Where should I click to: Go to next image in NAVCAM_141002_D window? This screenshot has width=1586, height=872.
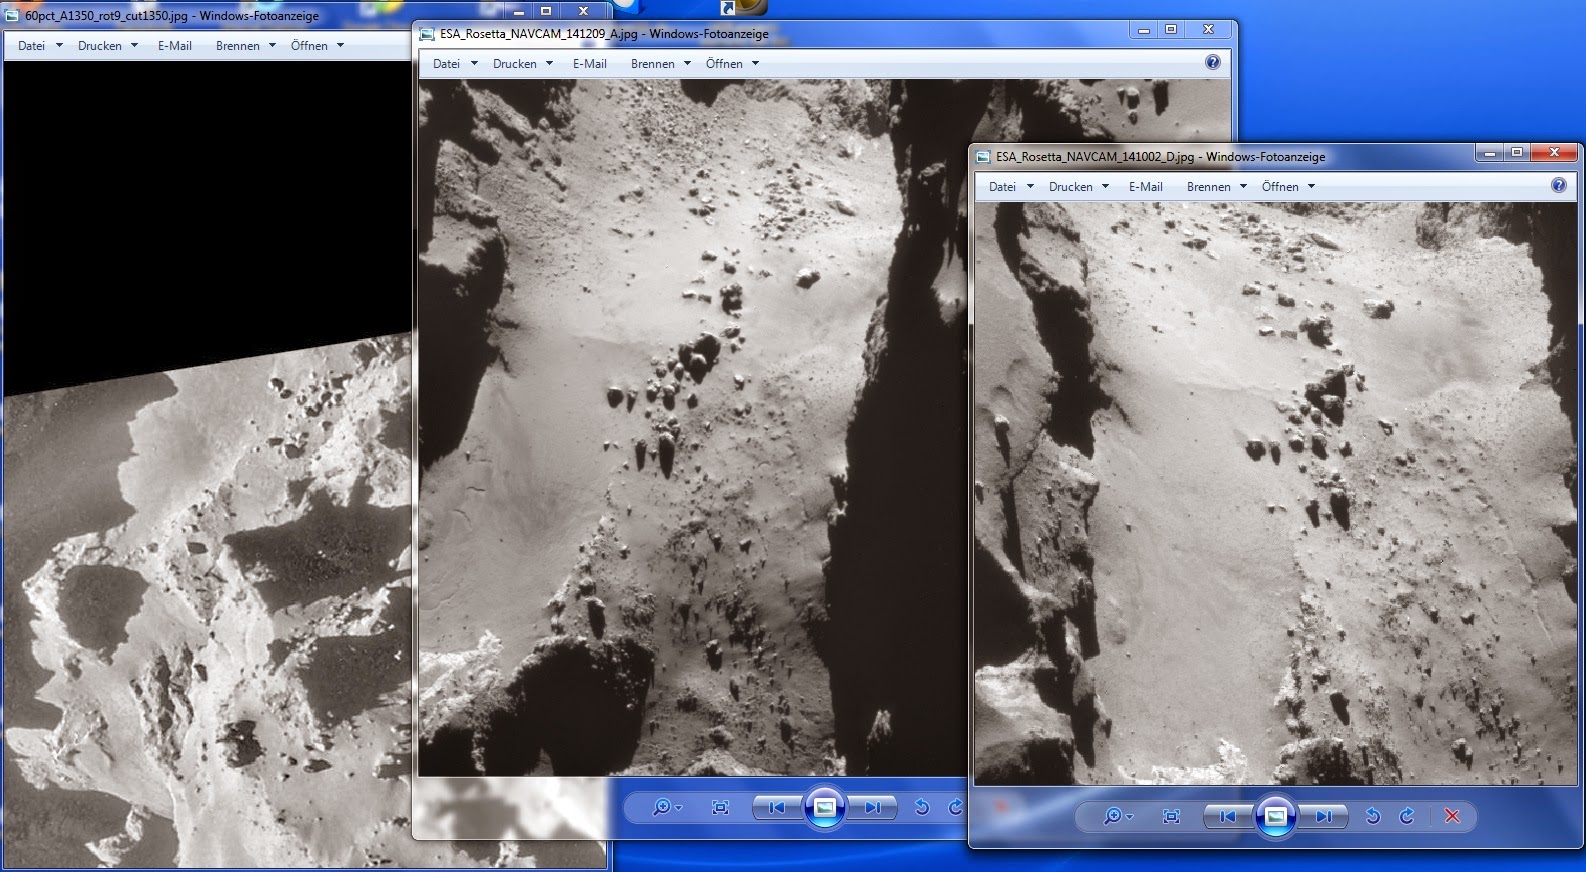tap(1322, 816)
